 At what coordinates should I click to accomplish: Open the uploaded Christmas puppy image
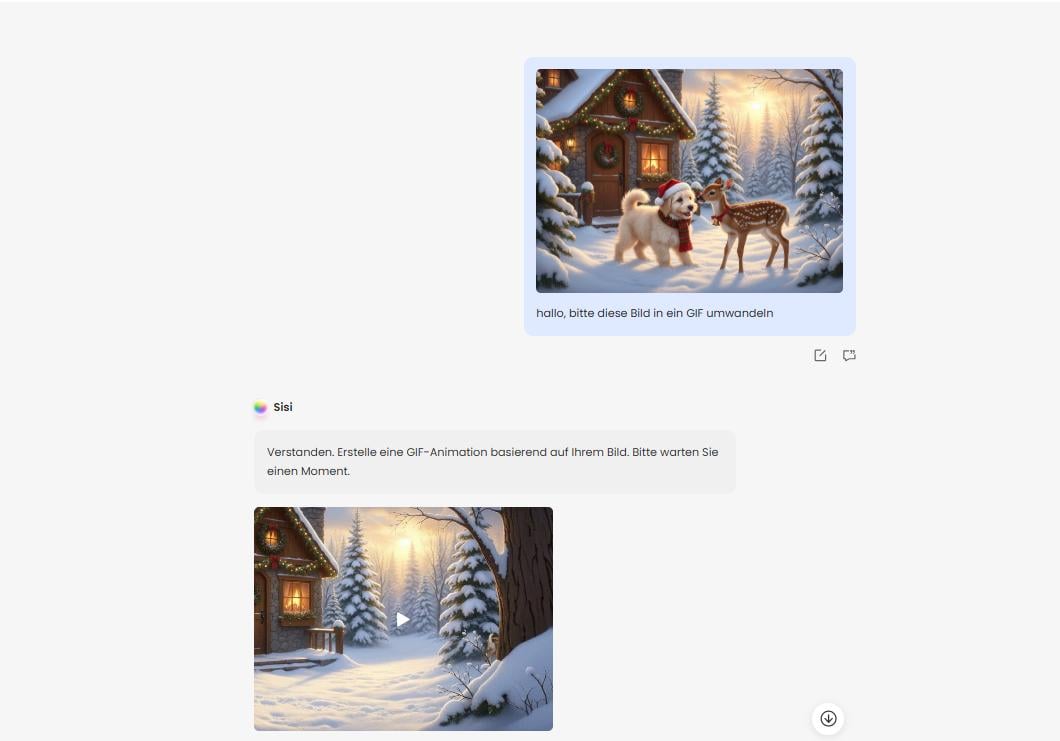(689, 181)
